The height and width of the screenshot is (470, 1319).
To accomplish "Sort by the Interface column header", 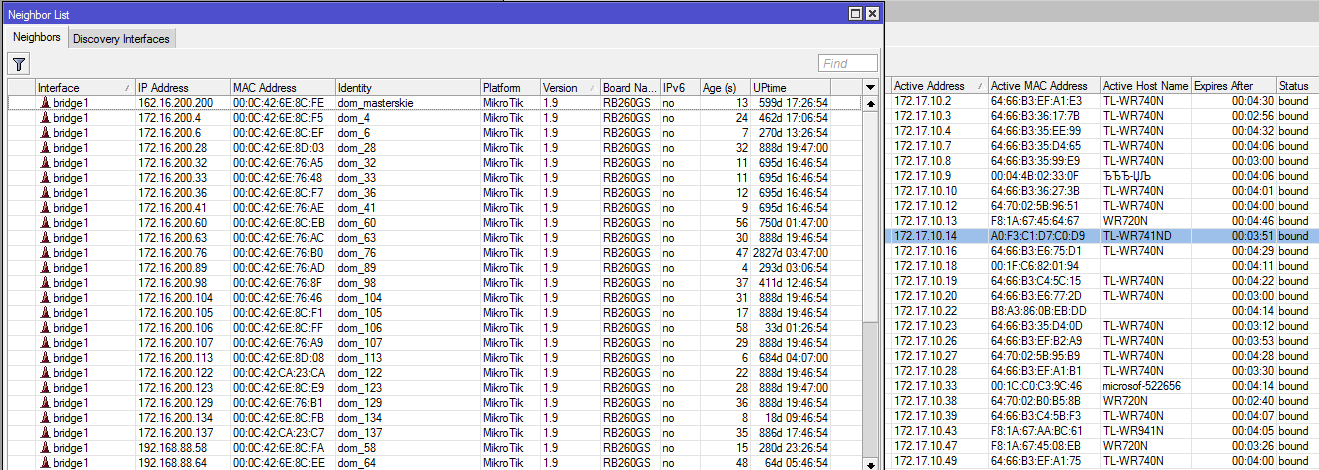I will 84,88.
